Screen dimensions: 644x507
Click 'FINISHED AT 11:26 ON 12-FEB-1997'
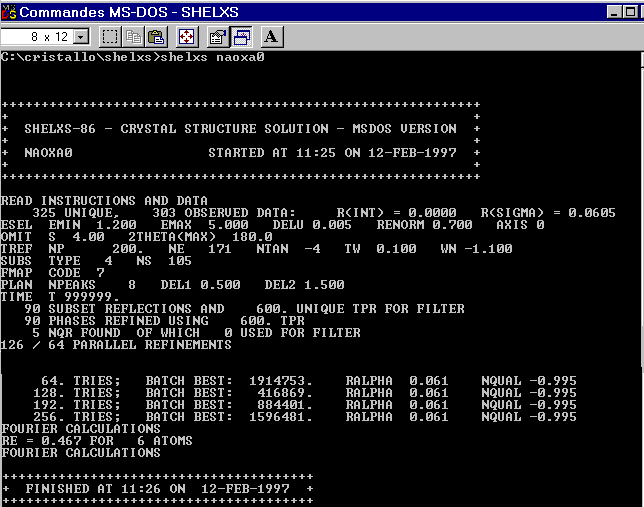(x=157, y=489)
